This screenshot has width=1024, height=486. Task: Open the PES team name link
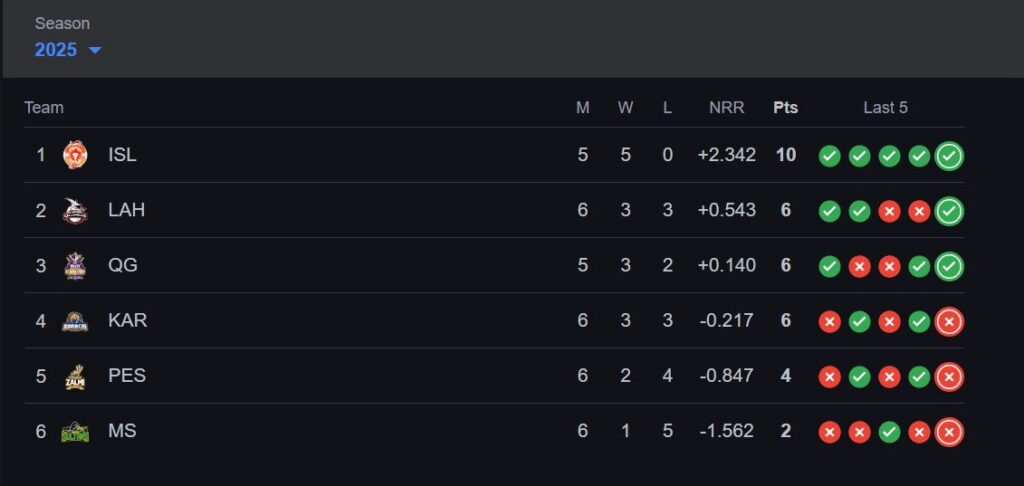tap(127, 376)
